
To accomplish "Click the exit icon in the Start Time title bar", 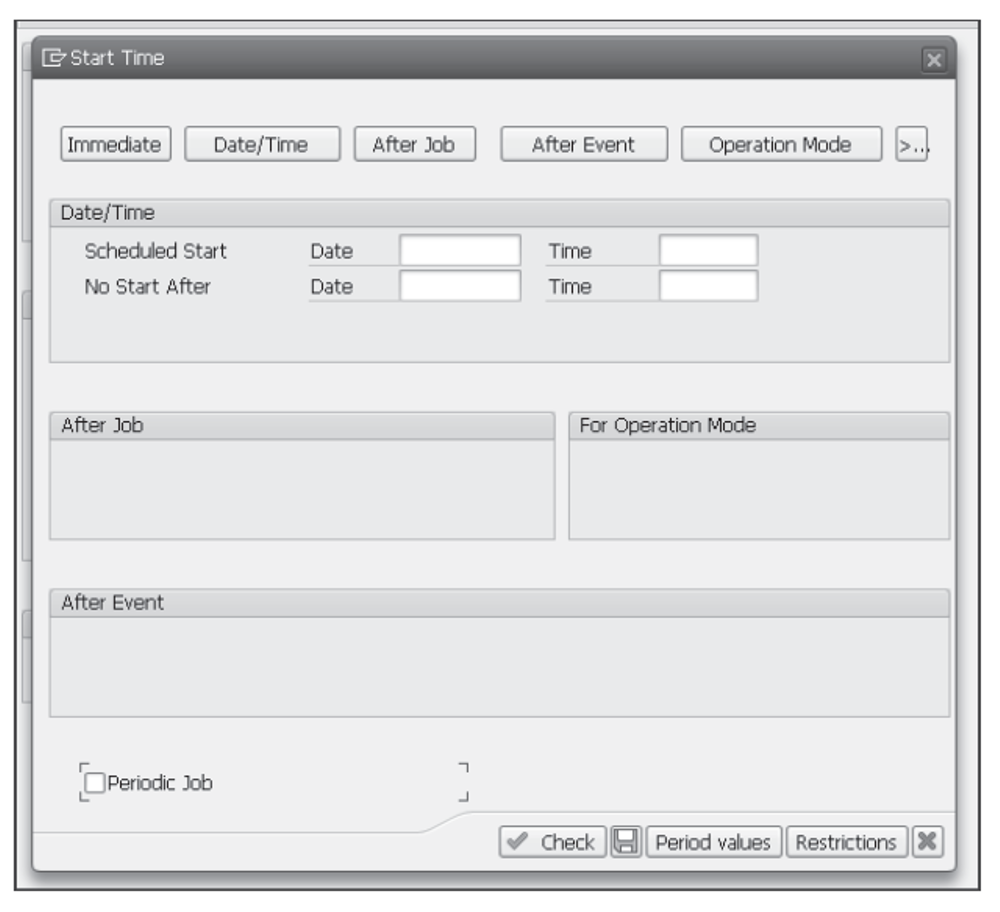I will (x=53, y=58).
